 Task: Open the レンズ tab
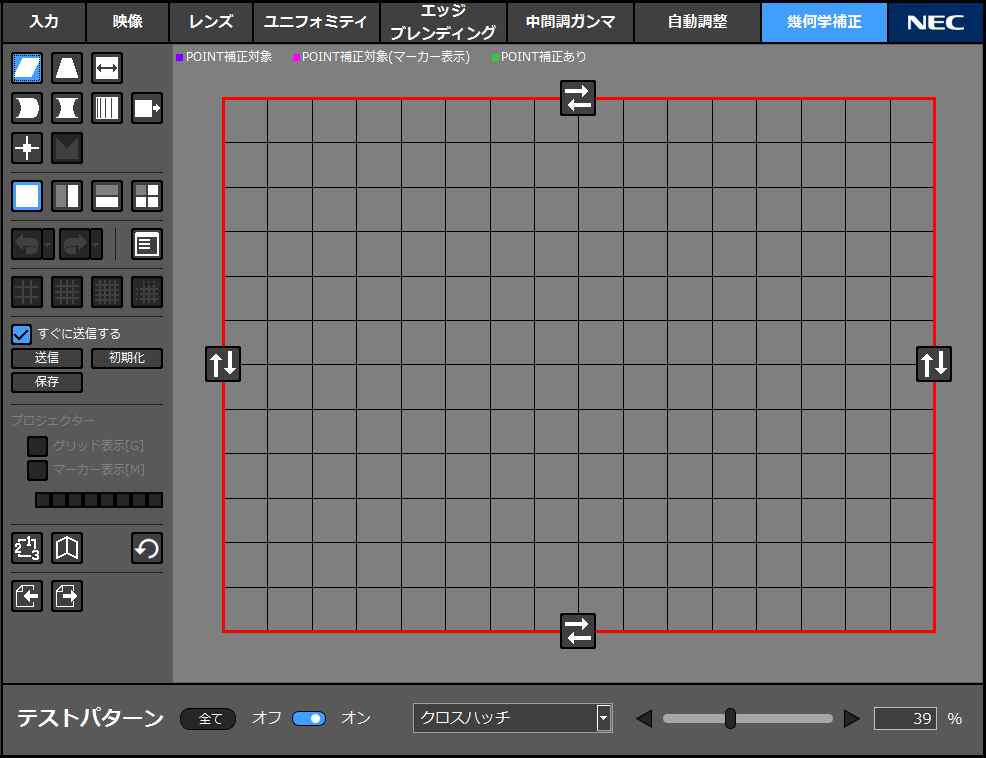click(x=210, y=21)
